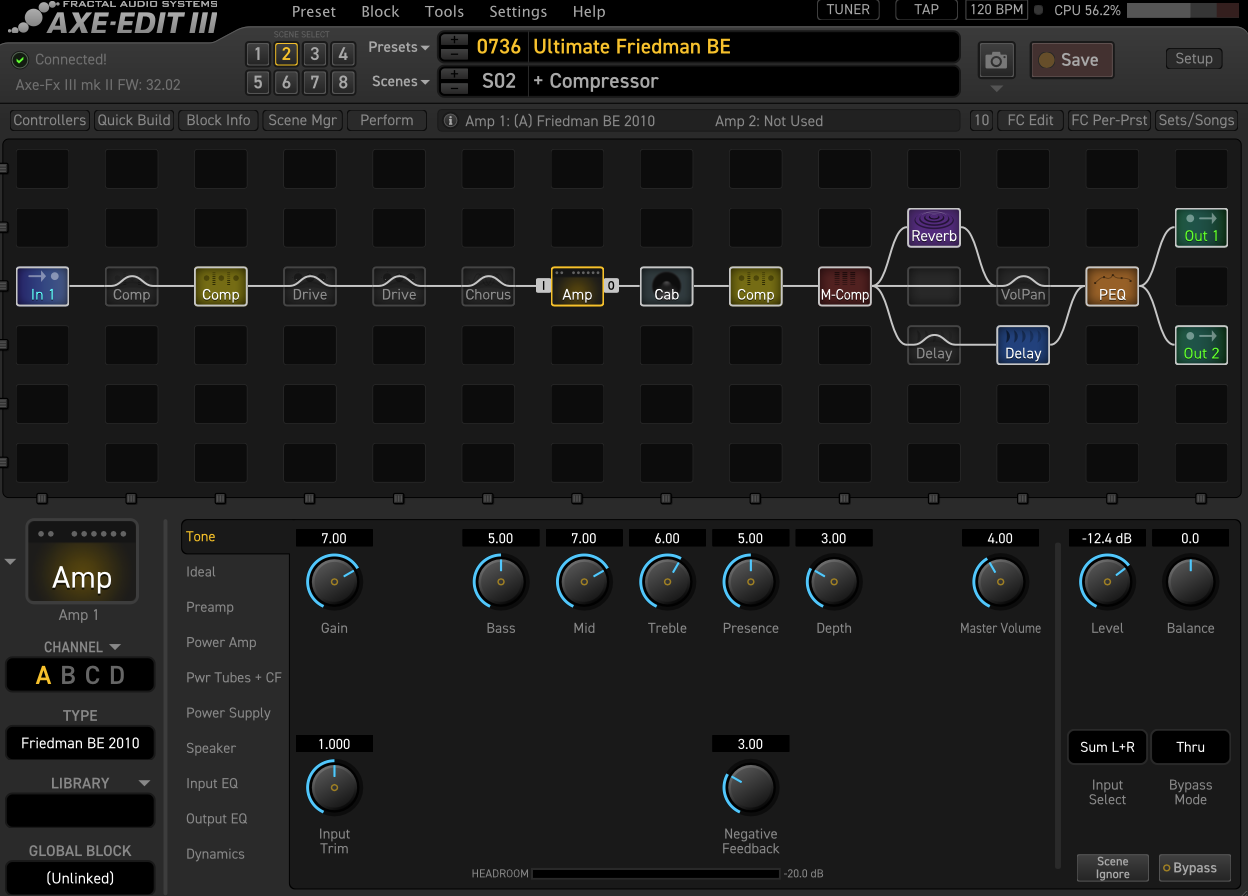Screen dimensions: 1248x896
Task: Select the VolPan block
Action: 1023,286
